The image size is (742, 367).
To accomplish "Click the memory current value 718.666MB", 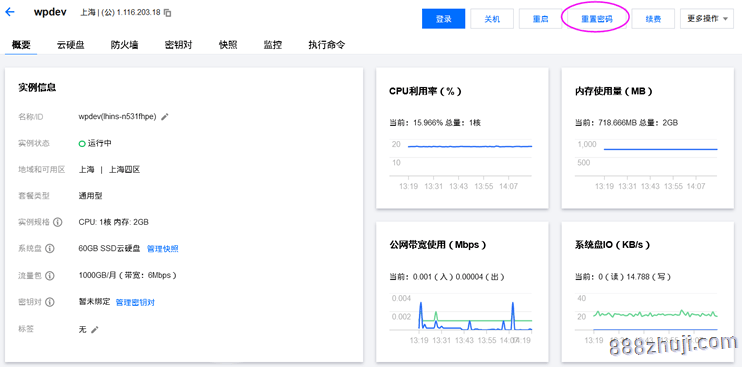I will 619,122.
